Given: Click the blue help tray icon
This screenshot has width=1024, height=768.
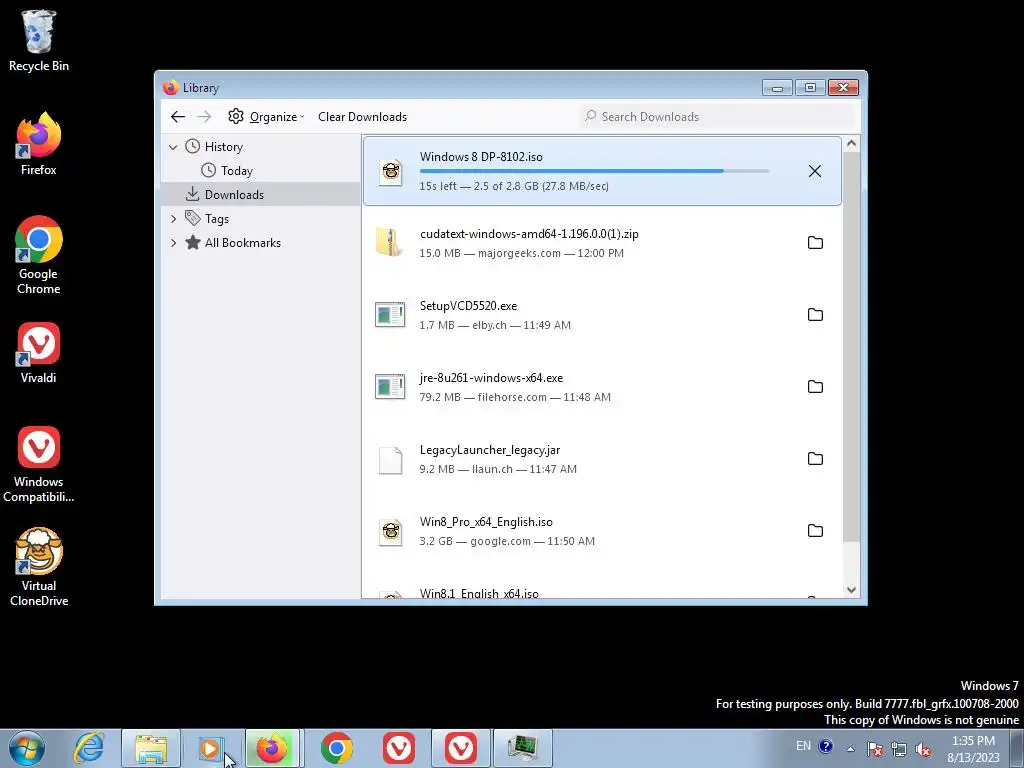Looking at the screenshot, I should click(x=825, y=746).
